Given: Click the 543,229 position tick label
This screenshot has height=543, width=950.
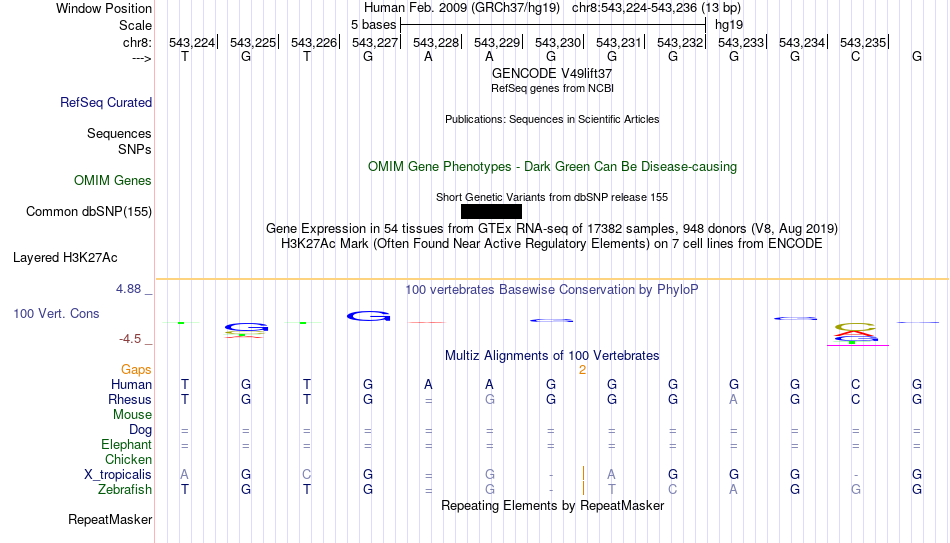Looking at the screenshot, I should 497,42.
